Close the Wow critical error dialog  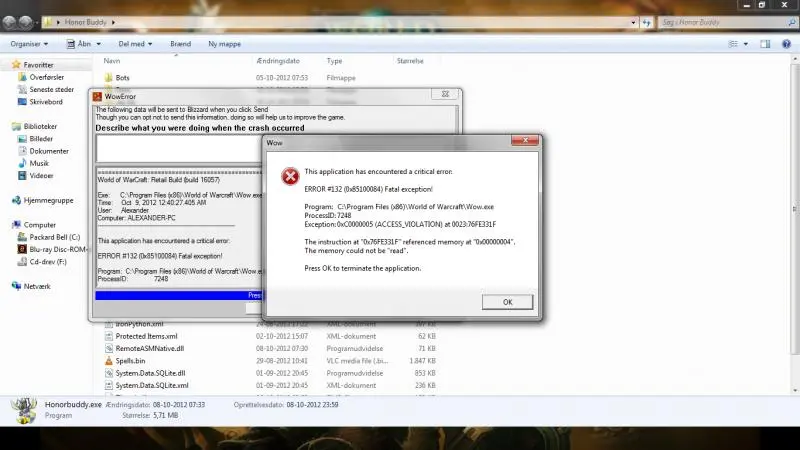click(x=524, y=141)
